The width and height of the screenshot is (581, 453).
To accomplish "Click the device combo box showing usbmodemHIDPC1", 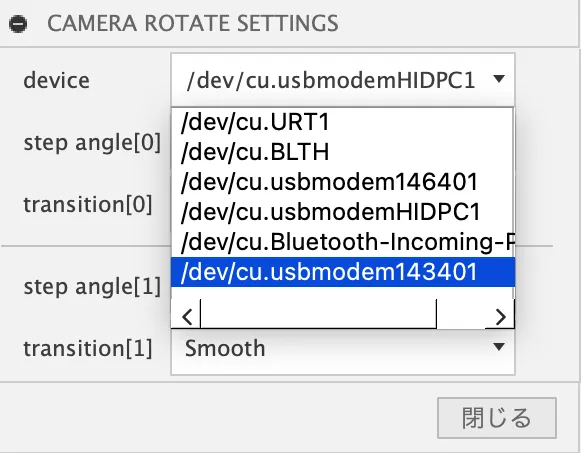I will coord(343,80).
